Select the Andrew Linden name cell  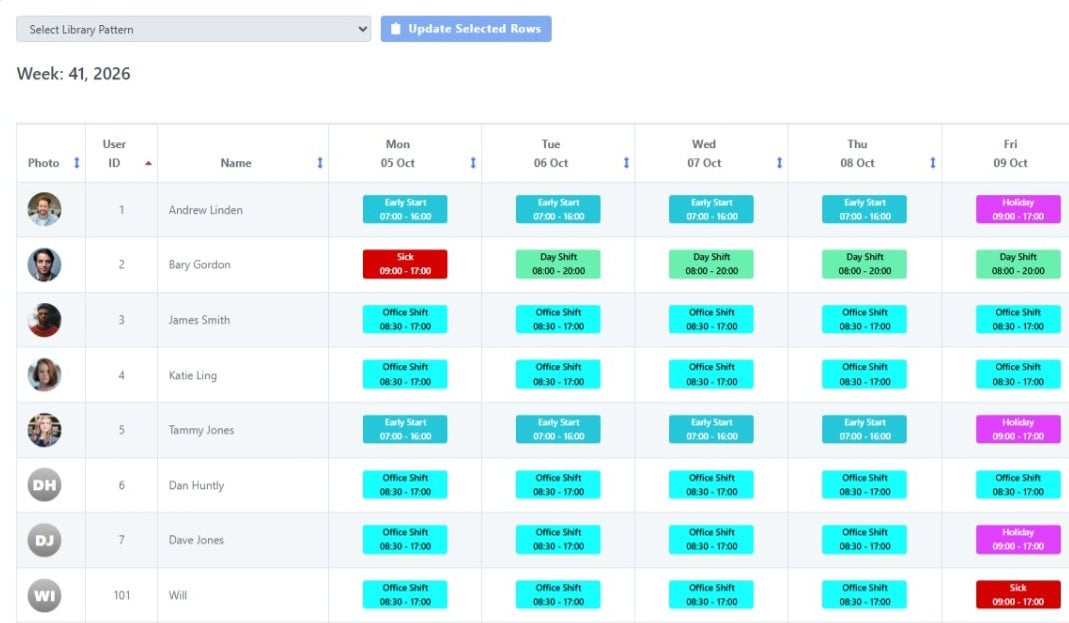click(x=243, y=210)
